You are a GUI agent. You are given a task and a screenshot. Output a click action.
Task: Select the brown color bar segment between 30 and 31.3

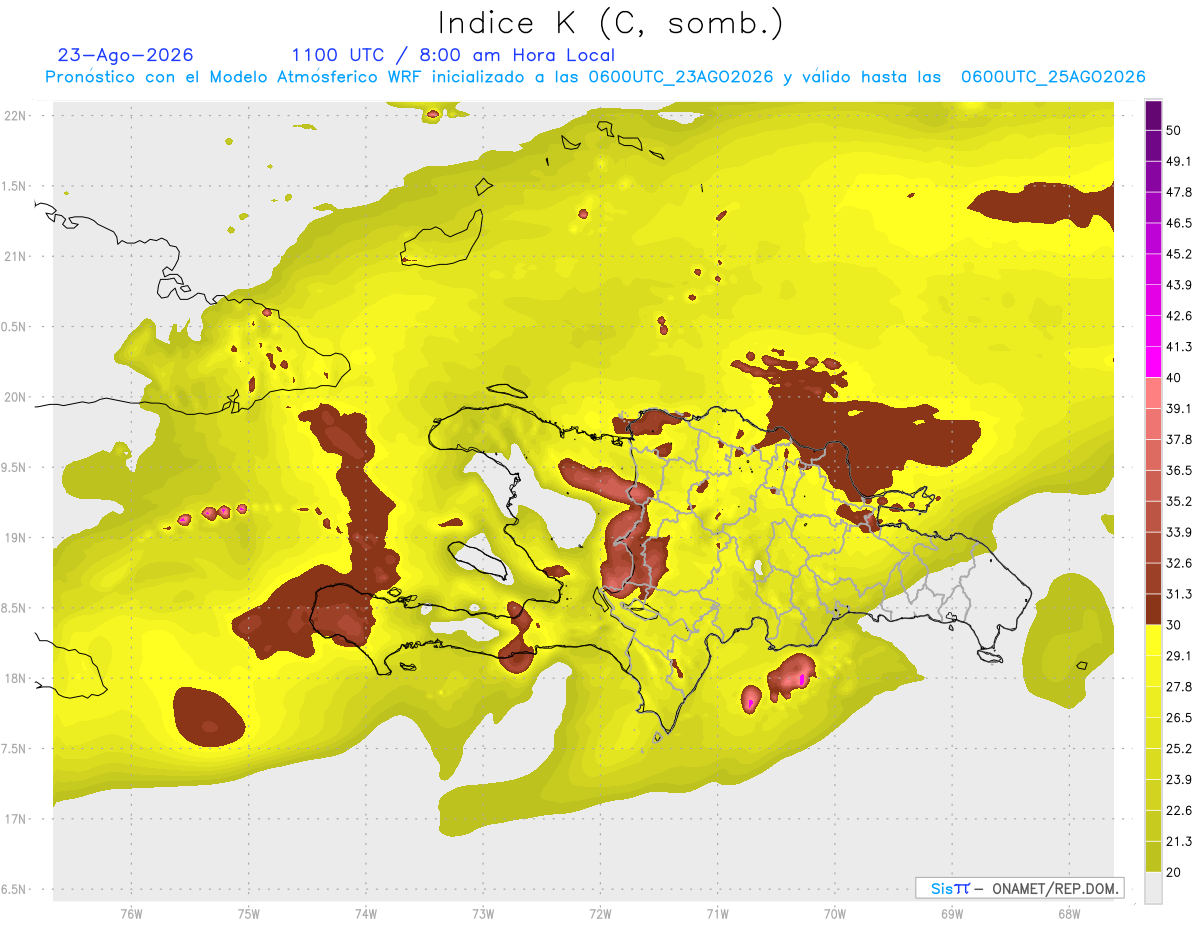point(1154,609)
